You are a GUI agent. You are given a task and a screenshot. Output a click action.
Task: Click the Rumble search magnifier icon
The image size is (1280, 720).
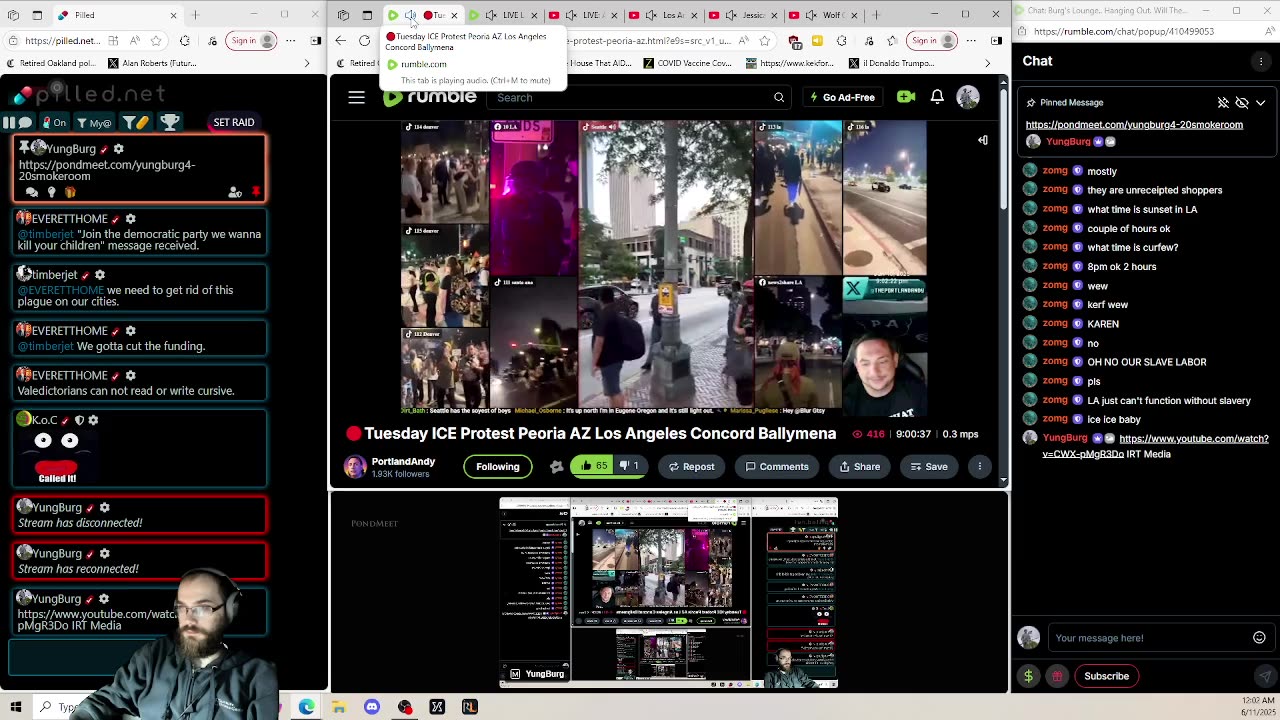779,98
